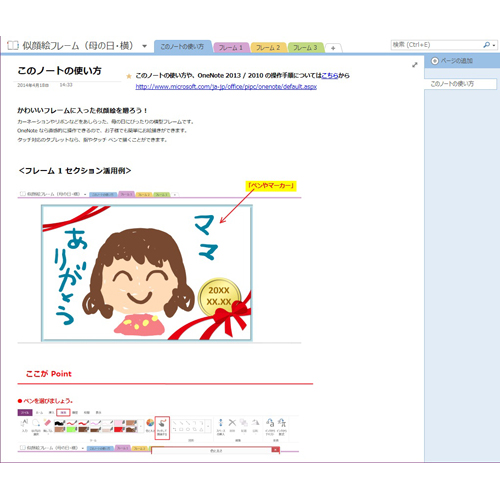The width and height of the screenshot is (500, 500).
Task: Select the このノートの使い方 page in page list
Action: [461, 84]
